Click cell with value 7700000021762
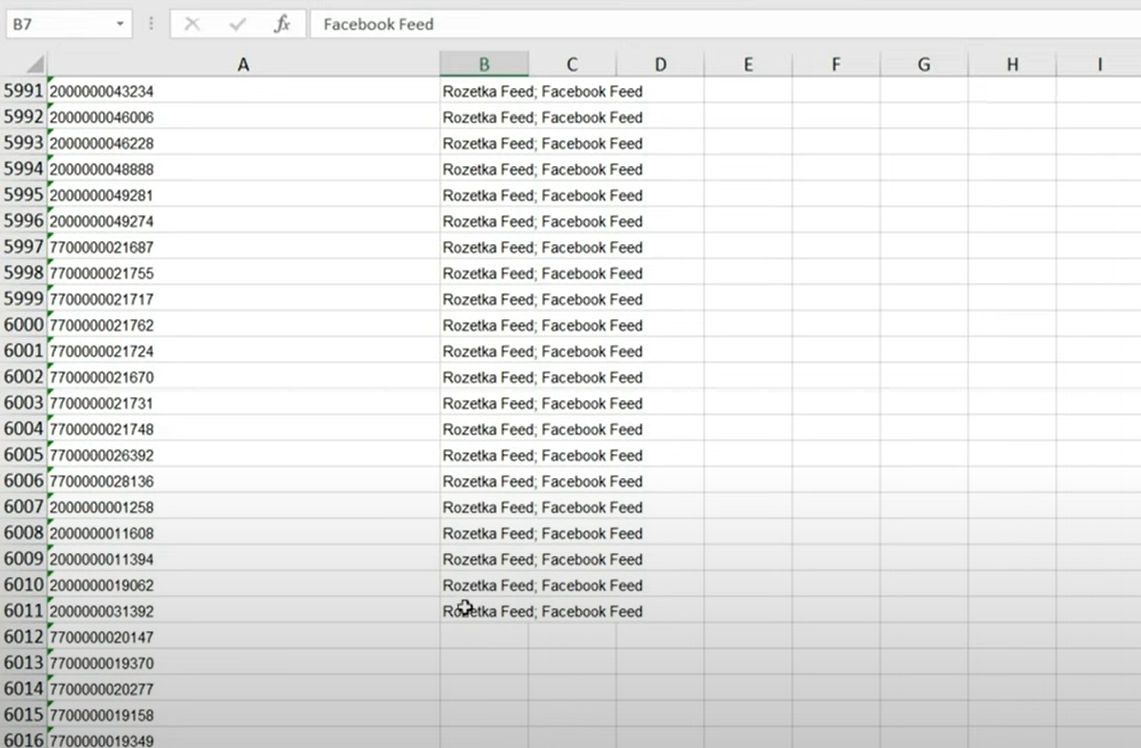The image size is (1141, 748). (244, 325)
